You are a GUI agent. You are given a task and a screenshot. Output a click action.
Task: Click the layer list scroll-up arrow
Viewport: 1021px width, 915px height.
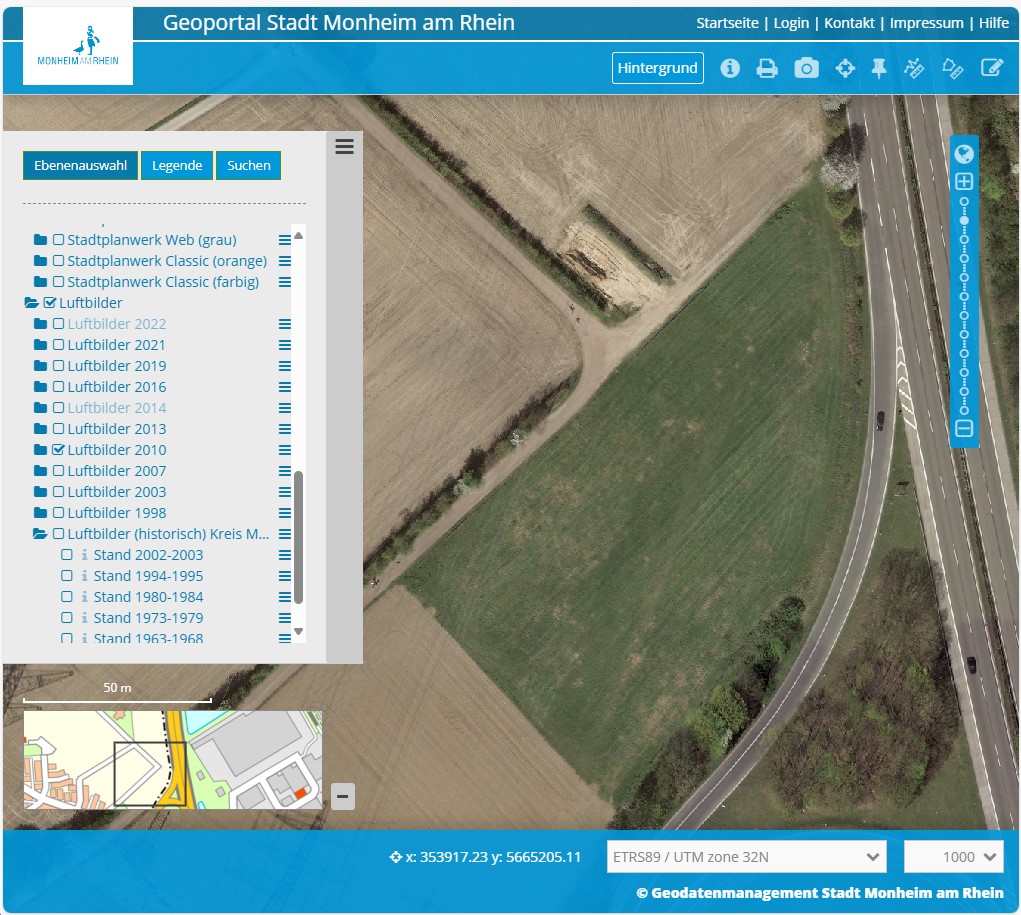click(x=299, y=235)
